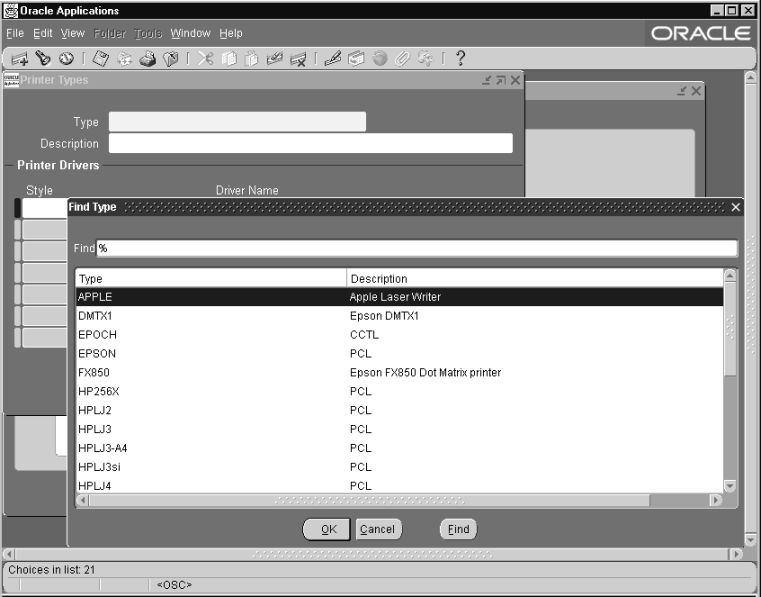Click the list's horizontal scrollbar thumb
The width and height of the screenshot is (761, 597).
click(x=369, y=500)
